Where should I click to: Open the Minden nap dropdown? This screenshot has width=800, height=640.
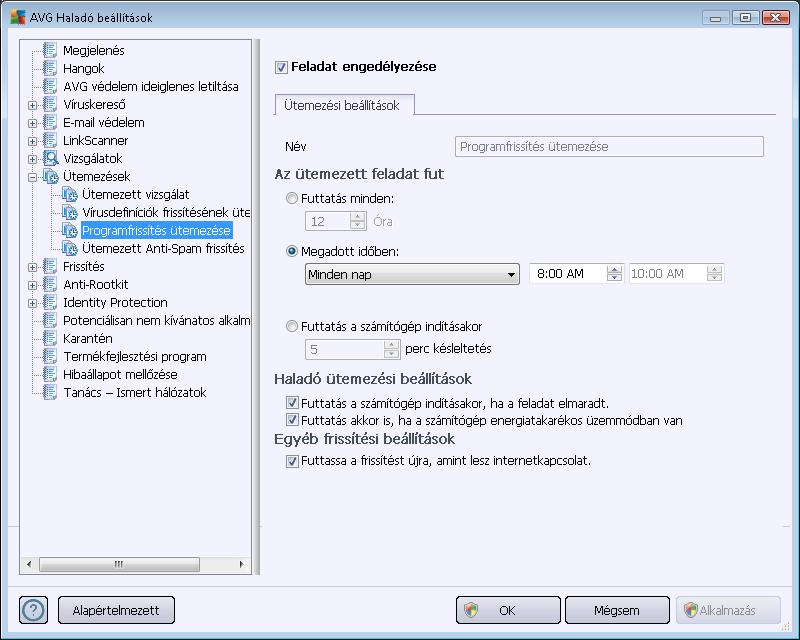[412, 274]
